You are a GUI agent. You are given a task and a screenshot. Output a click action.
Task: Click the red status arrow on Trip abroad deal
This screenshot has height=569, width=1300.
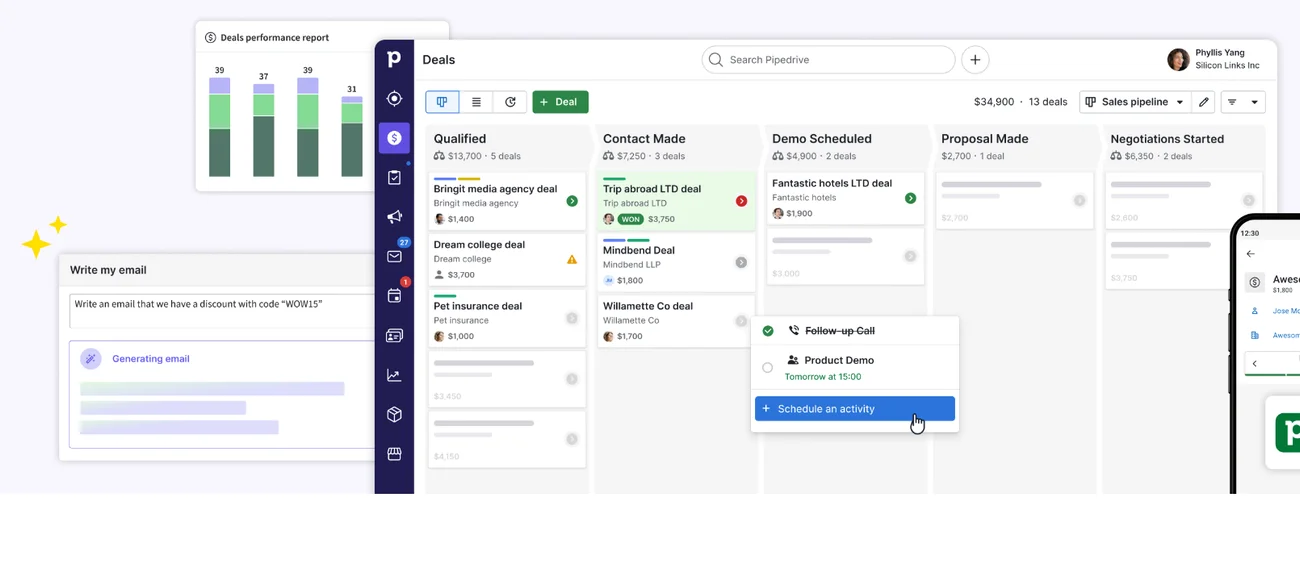(x=741, y=201)
